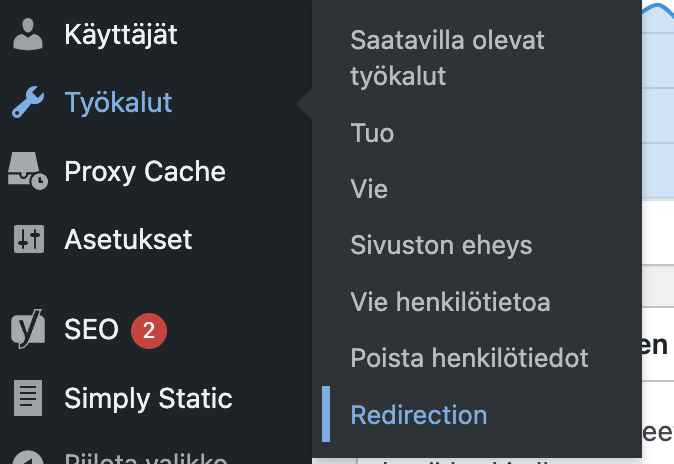674x464 pixels.
Task: Select Saatavilla olevat työkalut submenu entry
Action: 447,58
